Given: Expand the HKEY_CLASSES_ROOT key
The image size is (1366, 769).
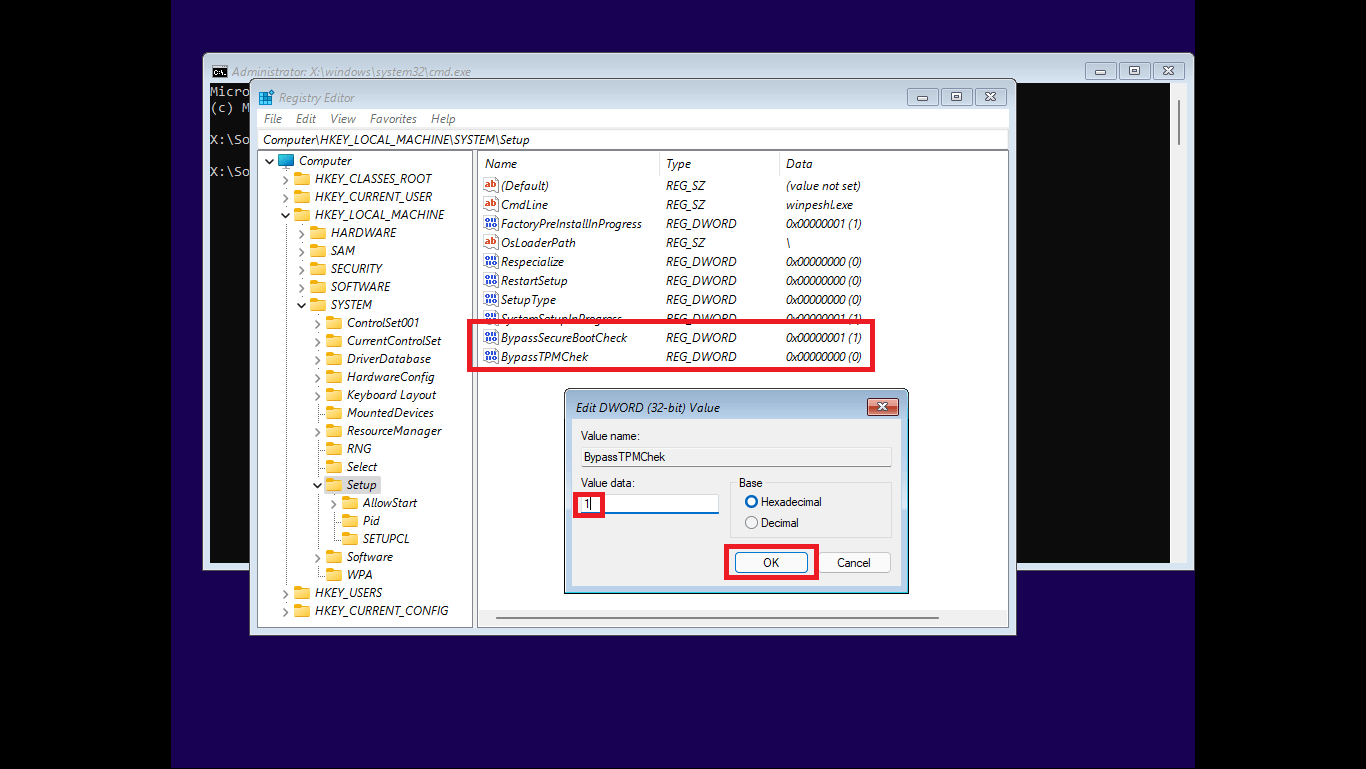Looking at the screenshot, I should coord(286,179).
